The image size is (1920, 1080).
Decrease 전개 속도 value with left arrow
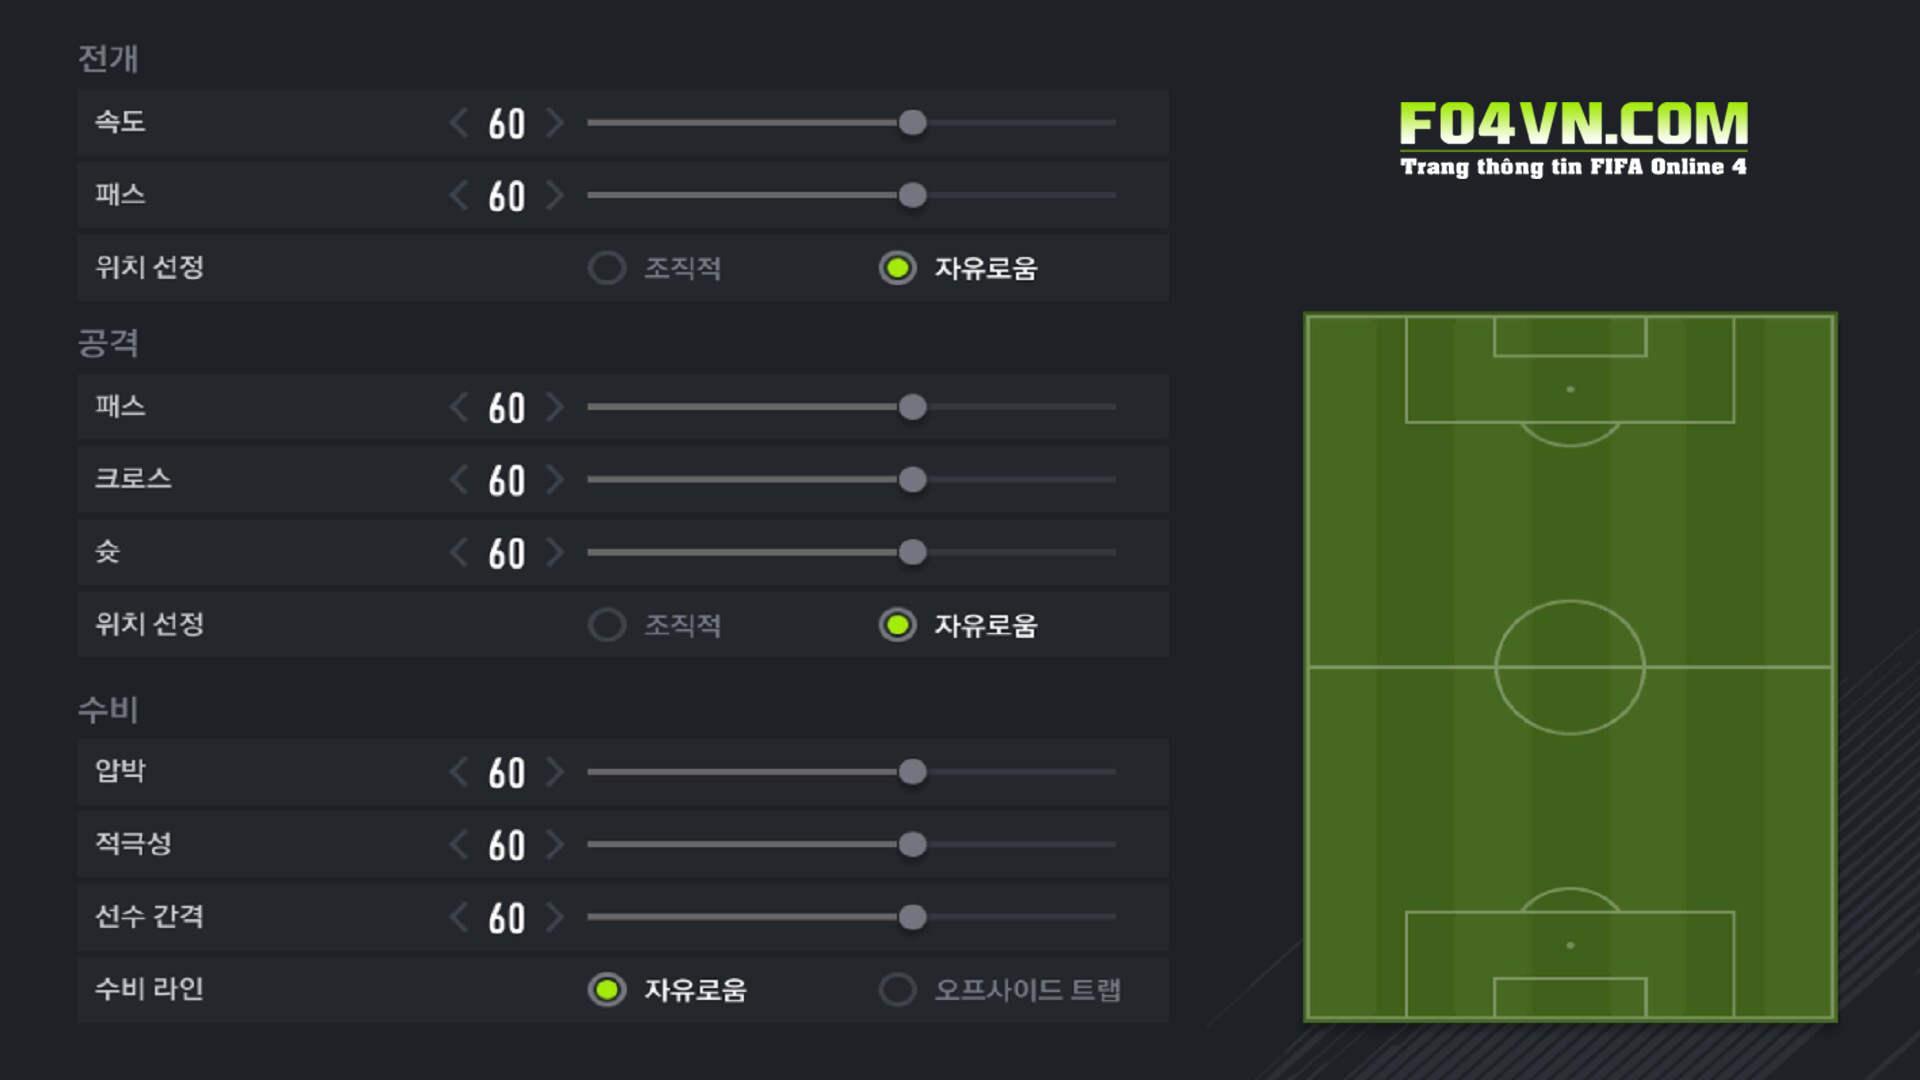click(x=459, y=123)
